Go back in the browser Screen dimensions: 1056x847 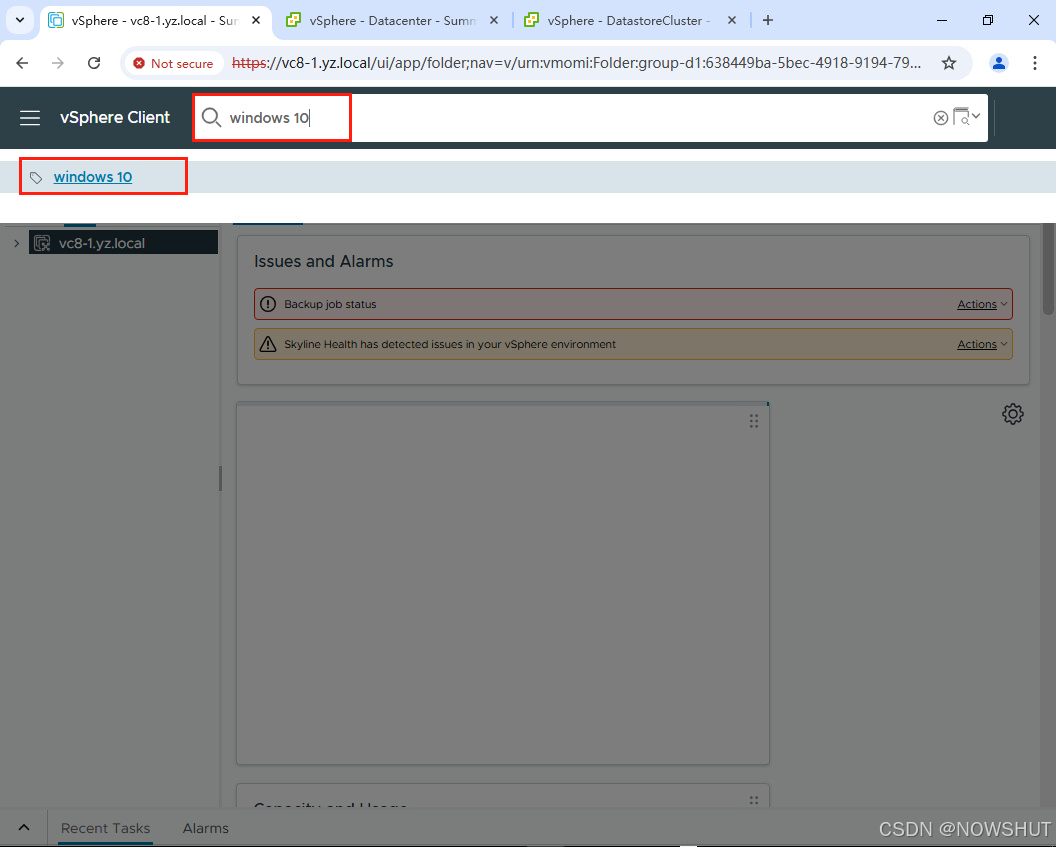point(22,63)
